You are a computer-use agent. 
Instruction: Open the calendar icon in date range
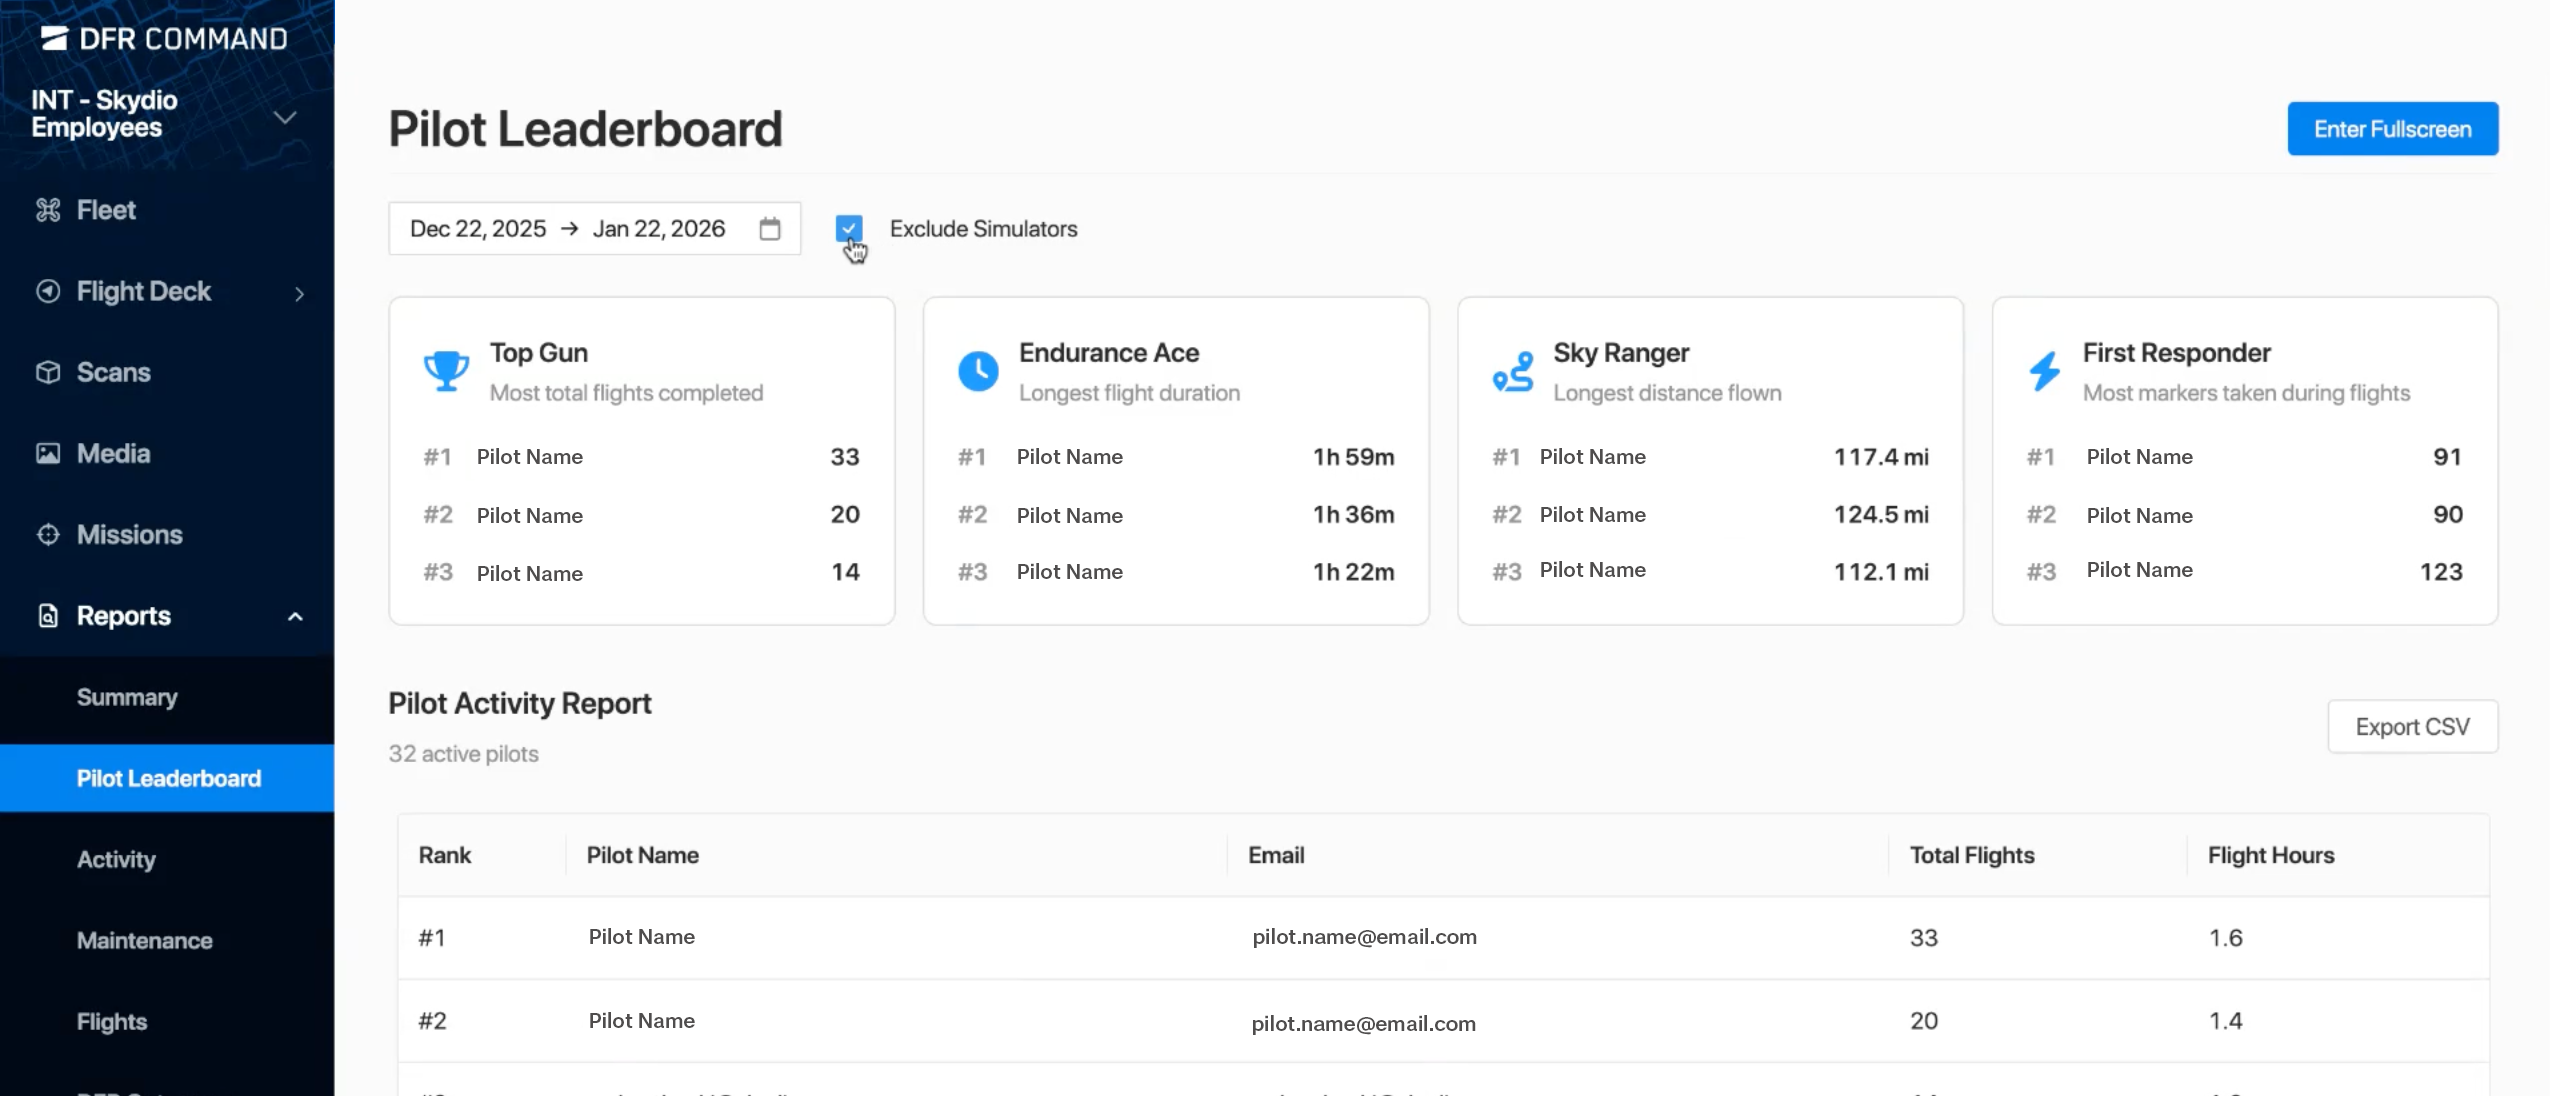[x=769, y=229]
